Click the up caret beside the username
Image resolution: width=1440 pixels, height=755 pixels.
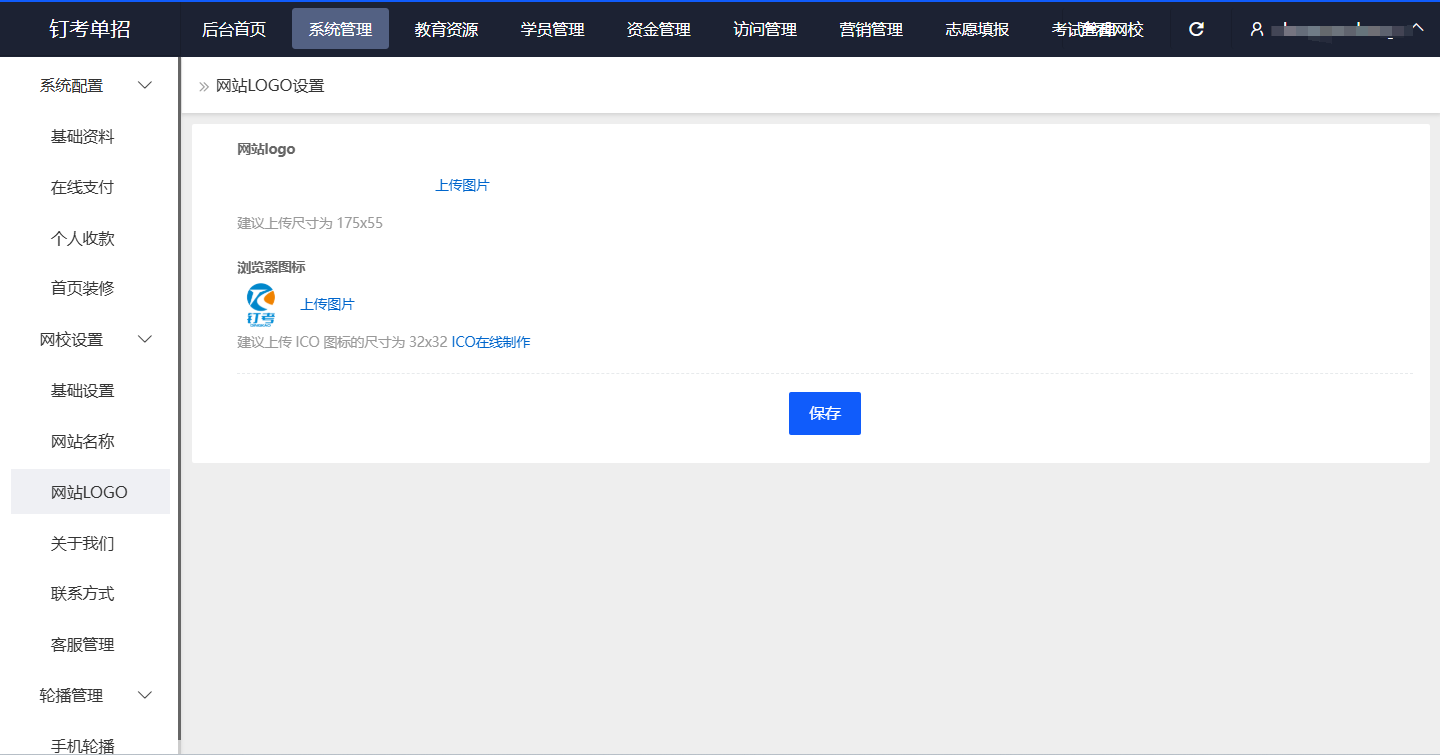1420,27
